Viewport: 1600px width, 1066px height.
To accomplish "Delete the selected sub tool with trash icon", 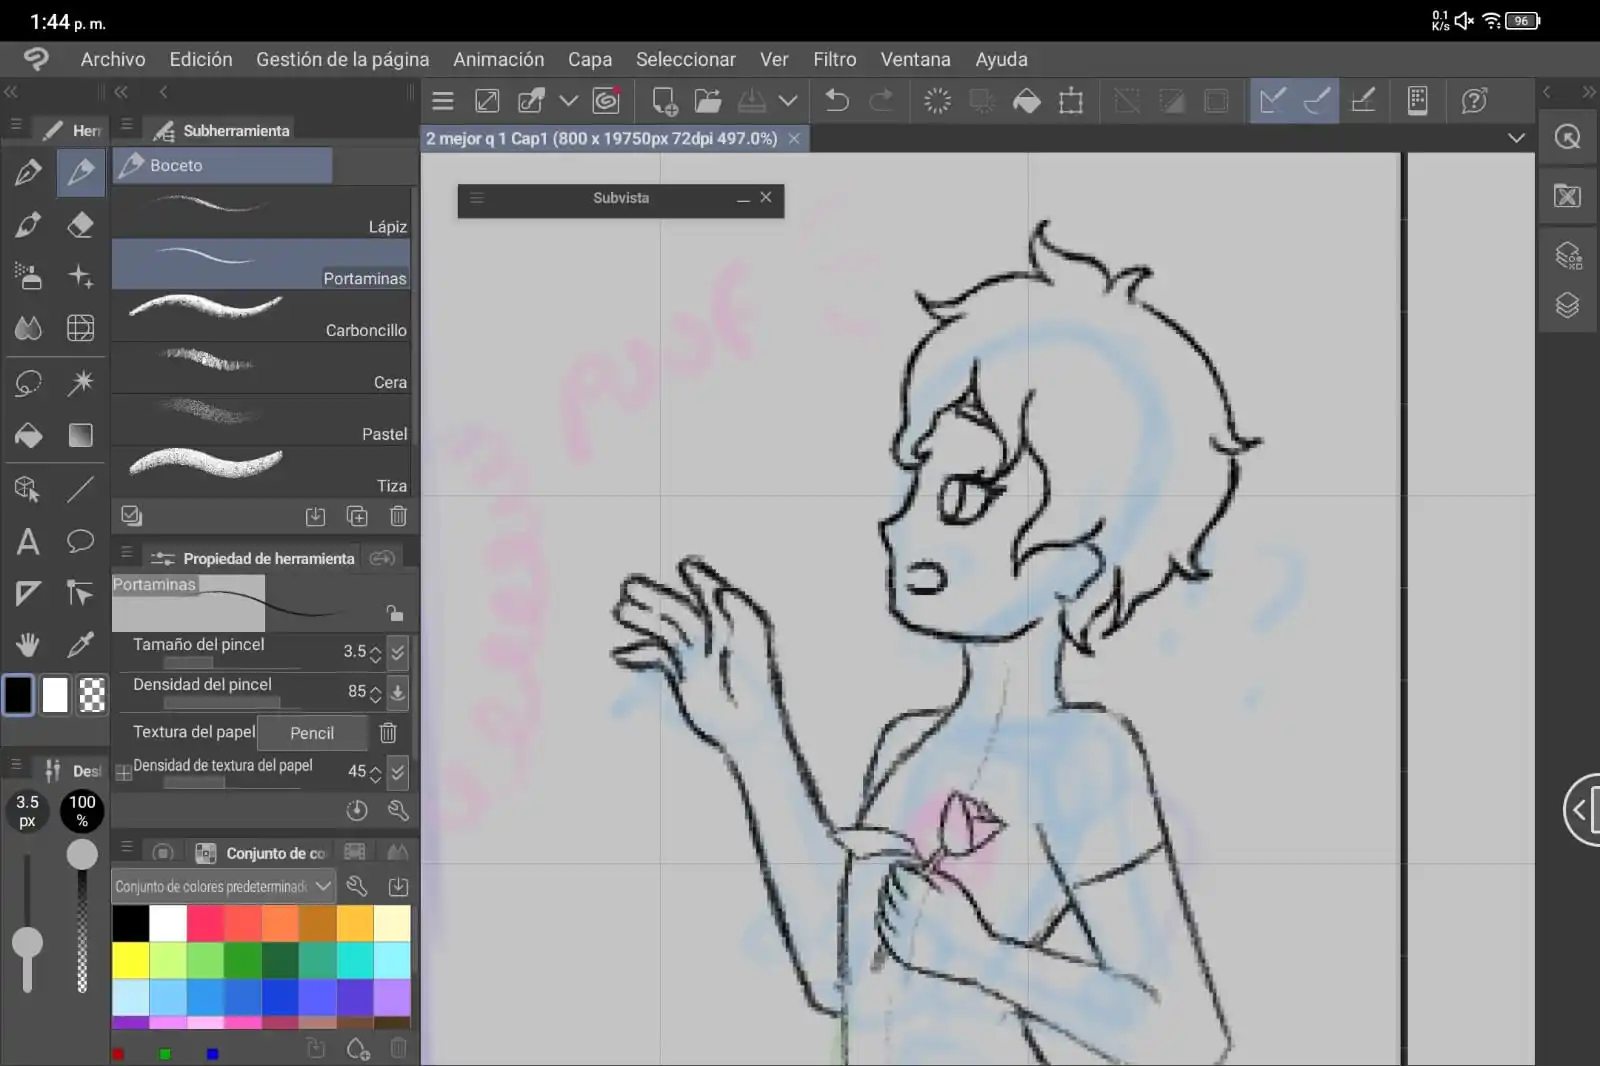I will click(x=398, y=516).
